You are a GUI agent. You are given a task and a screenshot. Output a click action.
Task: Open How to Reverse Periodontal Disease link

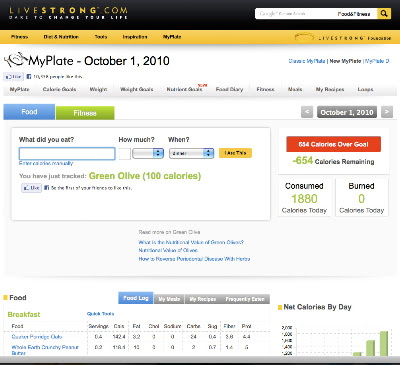coord(194,259)
